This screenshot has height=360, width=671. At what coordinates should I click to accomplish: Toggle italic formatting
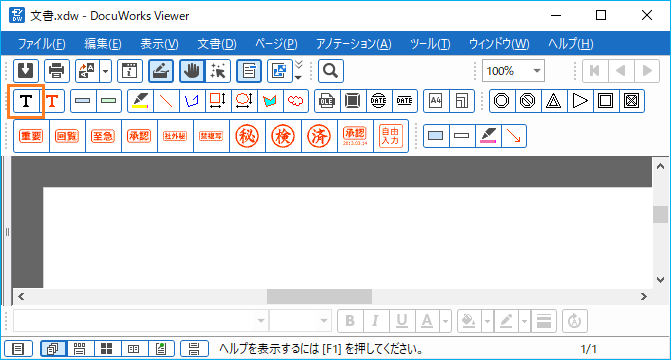pyautogui.click(x=376, y=321)
